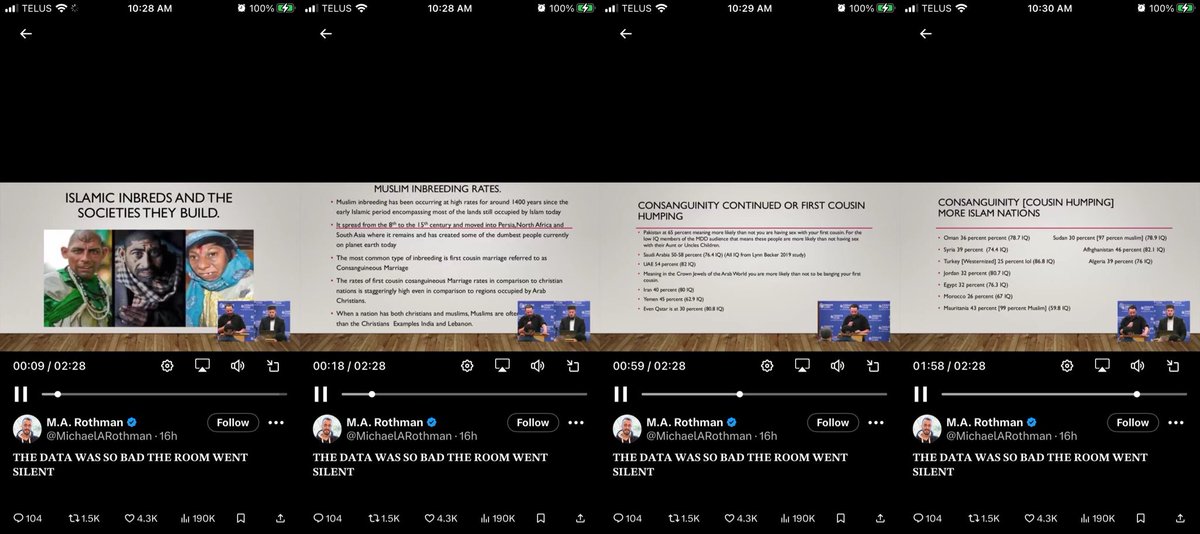Go back using arrow in the 01:58 screenshot

(x=926, y=34)
